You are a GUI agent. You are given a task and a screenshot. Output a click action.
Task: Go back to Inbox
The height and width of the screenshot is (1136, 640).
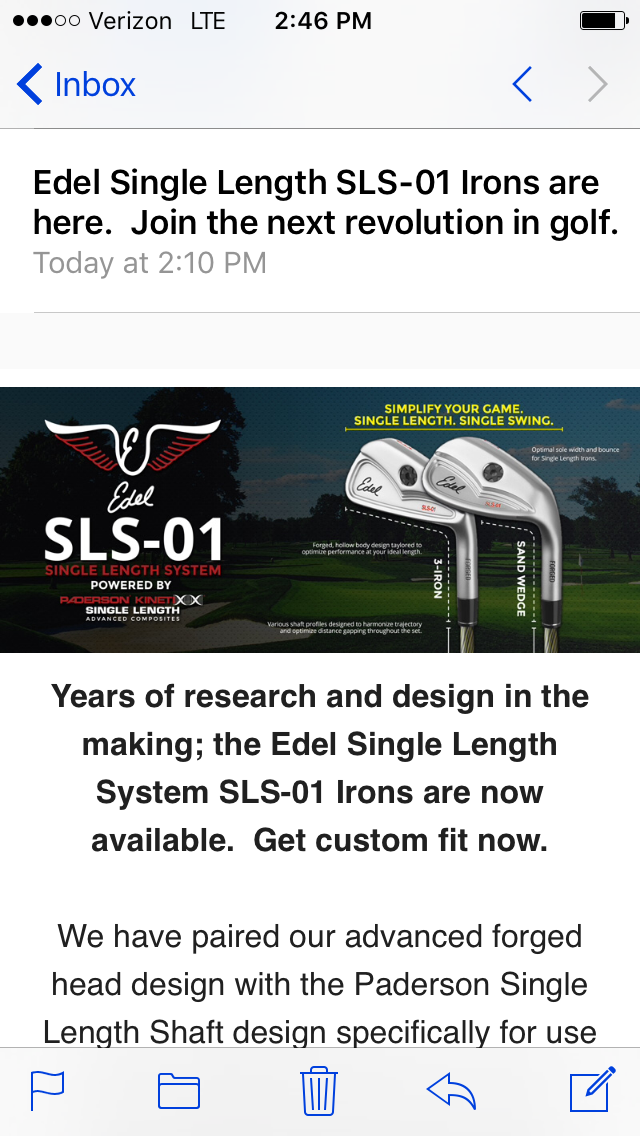(77, 85)
